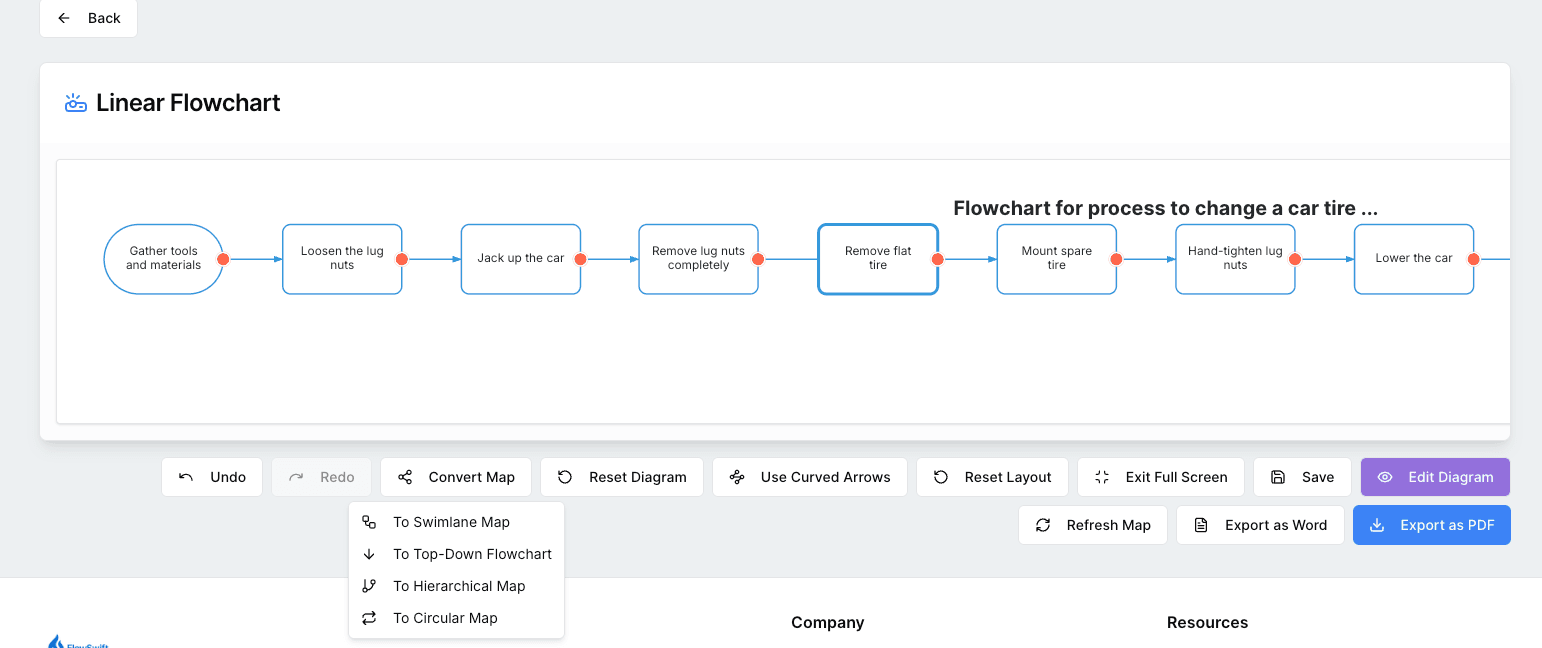Viewport: 1542px width, 648px height.
Task: Click the Undo button
Action: pyautogui.click(x=212, y=477)
